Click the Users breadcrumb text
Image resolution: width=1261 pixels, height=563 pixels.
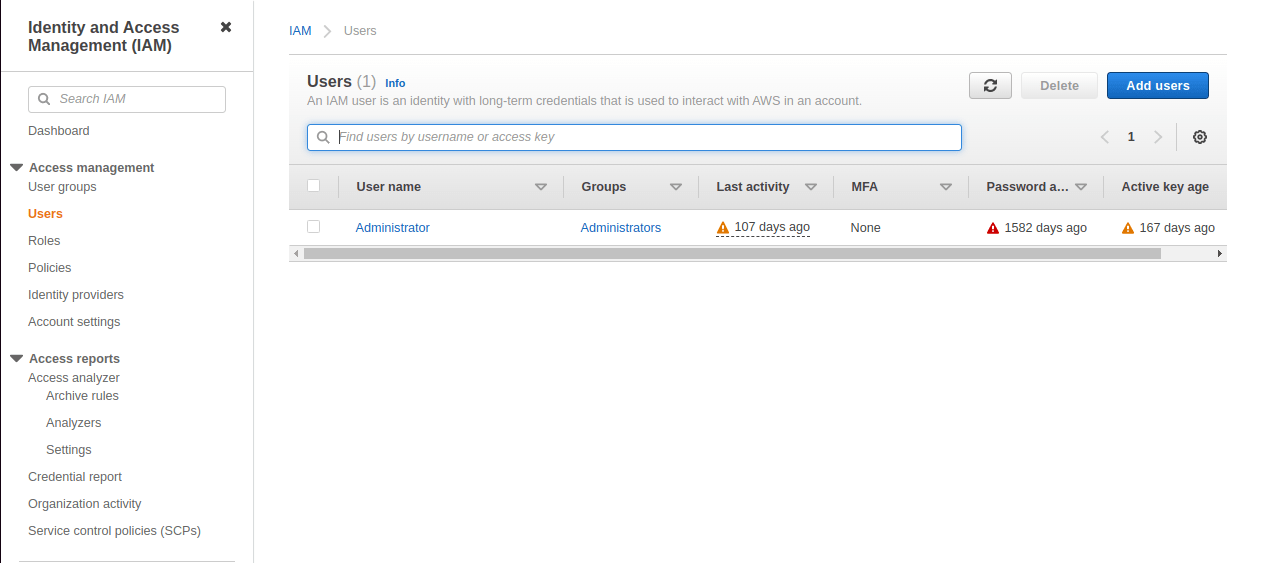360,31
